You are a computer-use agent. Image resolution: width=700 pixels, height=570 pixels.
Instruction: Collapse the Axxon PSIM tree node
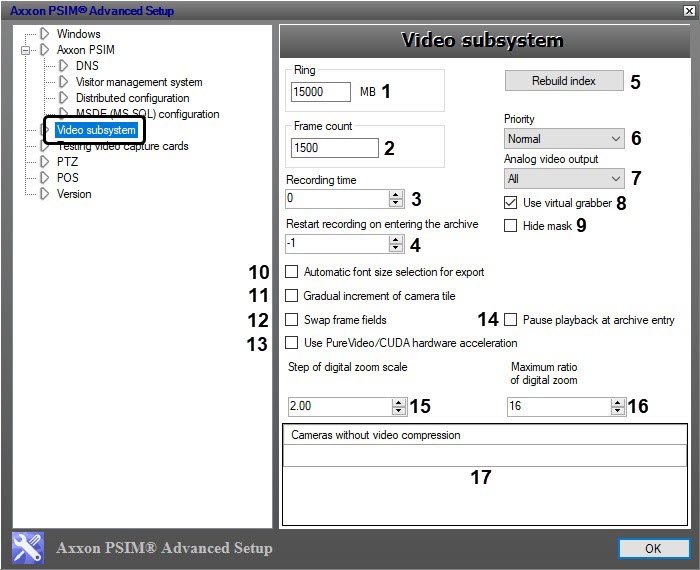[x=28, y=50]
